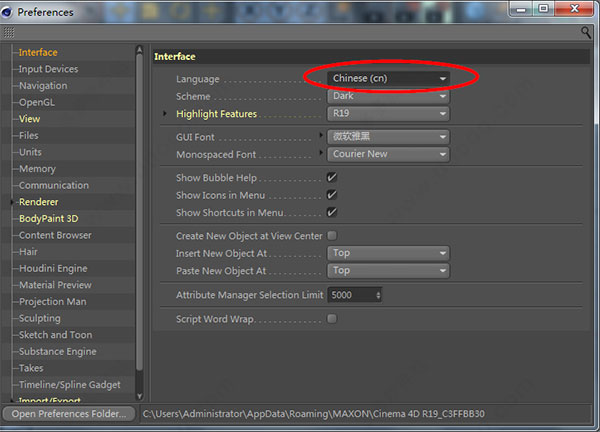Viewport: 600px width, 432px height.
Task: Expand the Renderer tree arrow
Action: (12, 202)
